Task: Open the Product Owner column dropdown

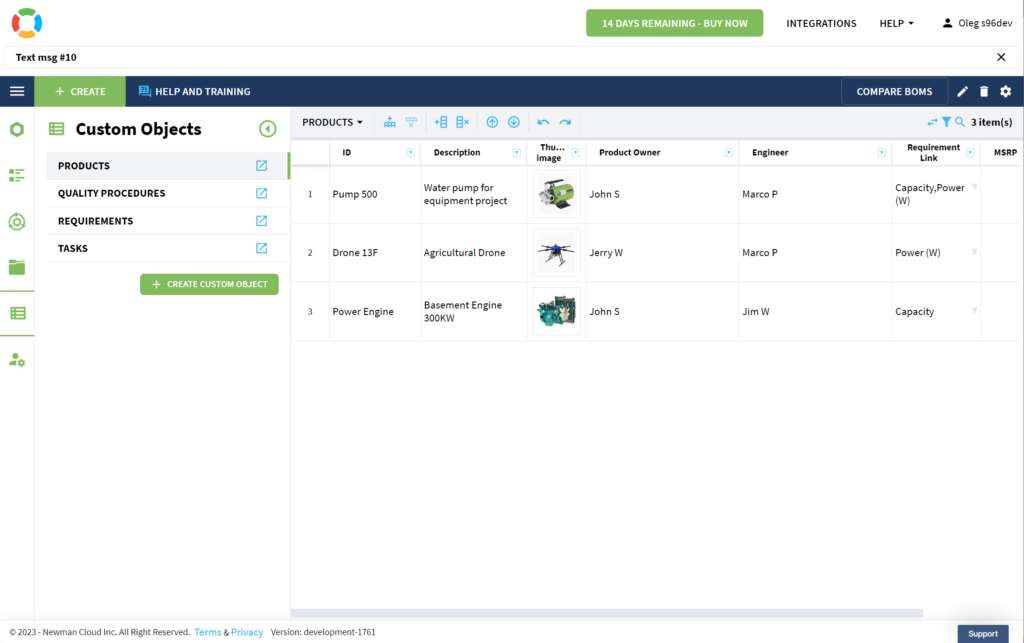Action: click(x=729, y=153)
